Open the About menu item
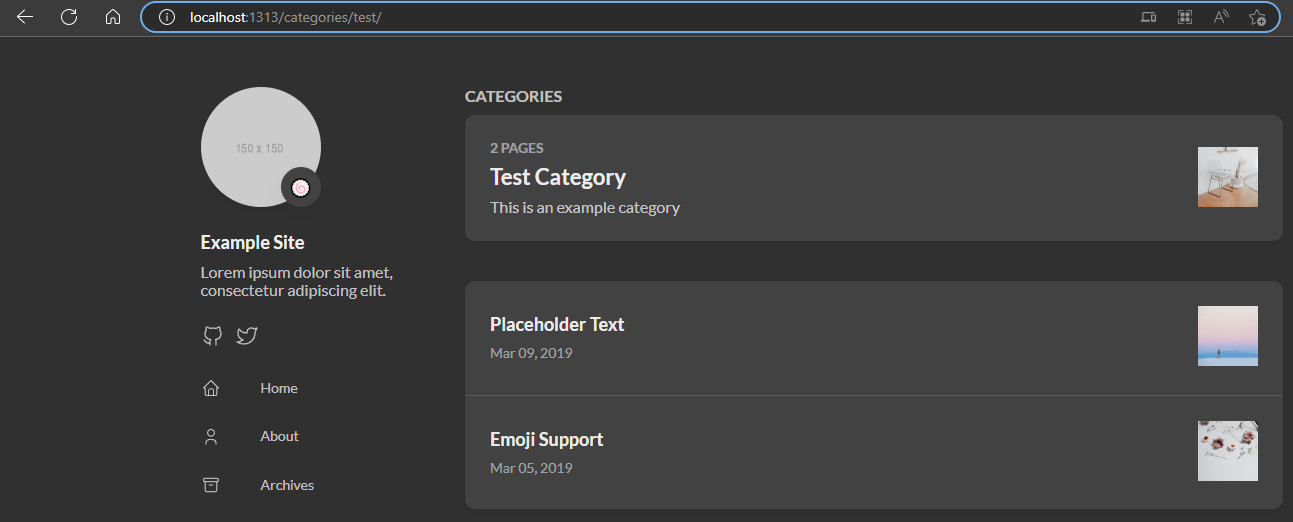 pyautogui.click(x=279, y=437)
